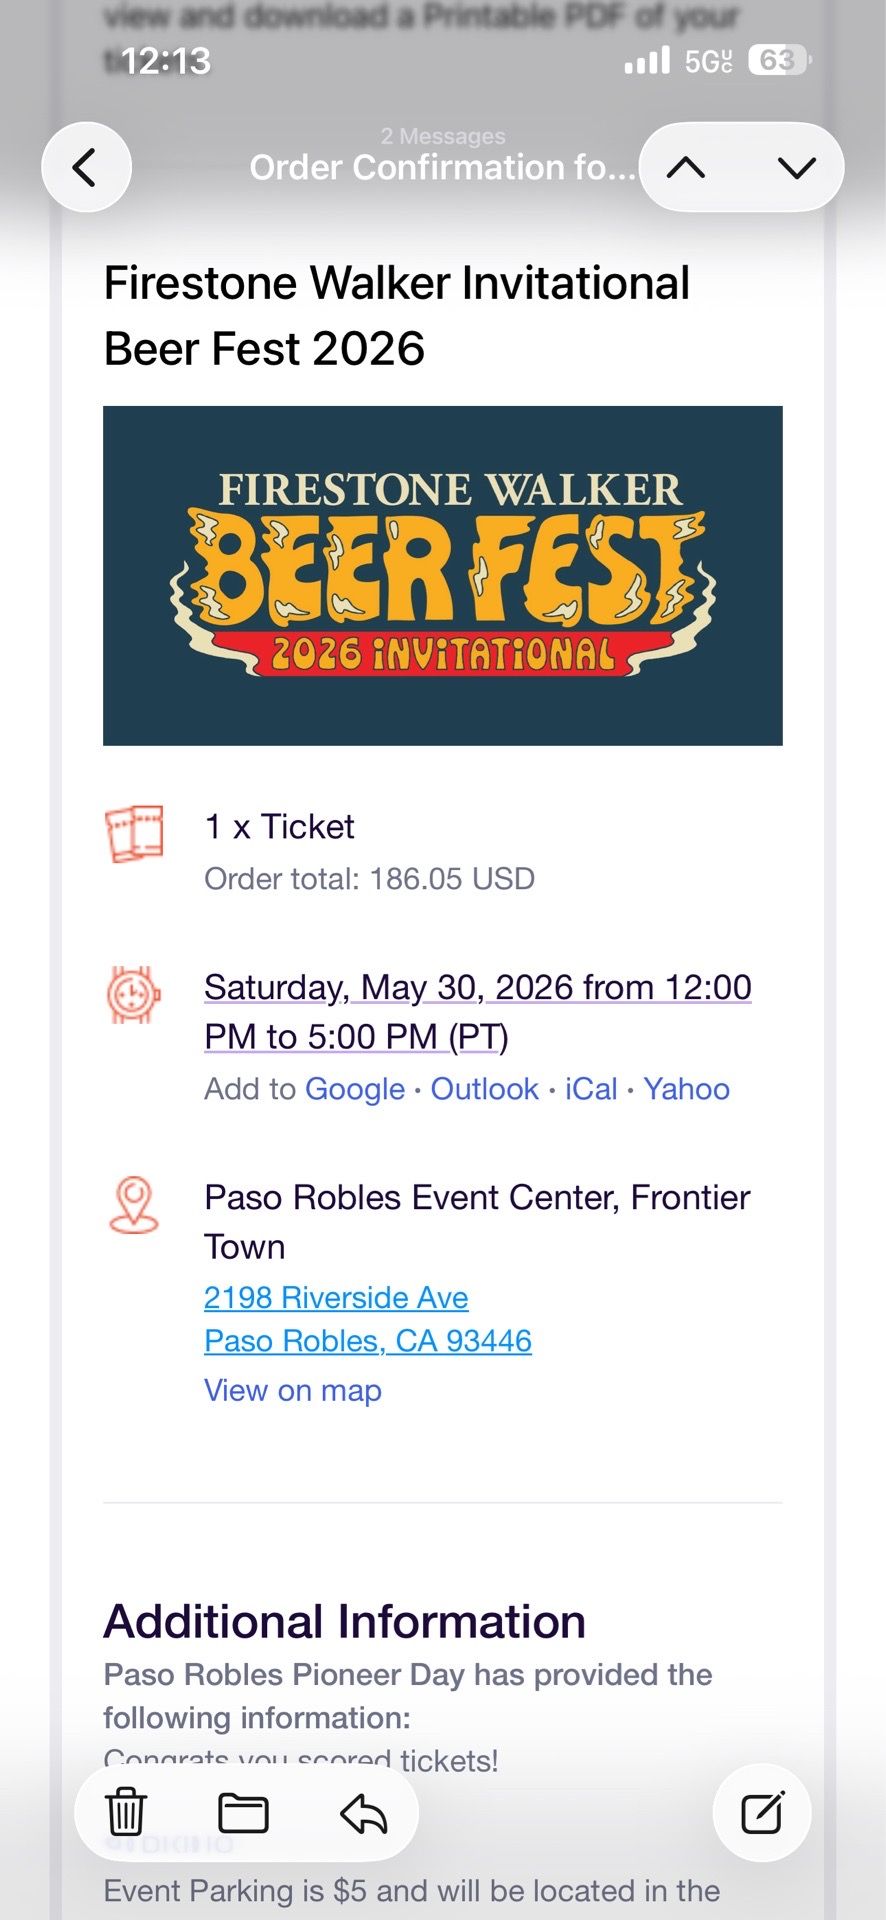Click View on map link
The image size is (886, 1920).
coord(293,1390)
